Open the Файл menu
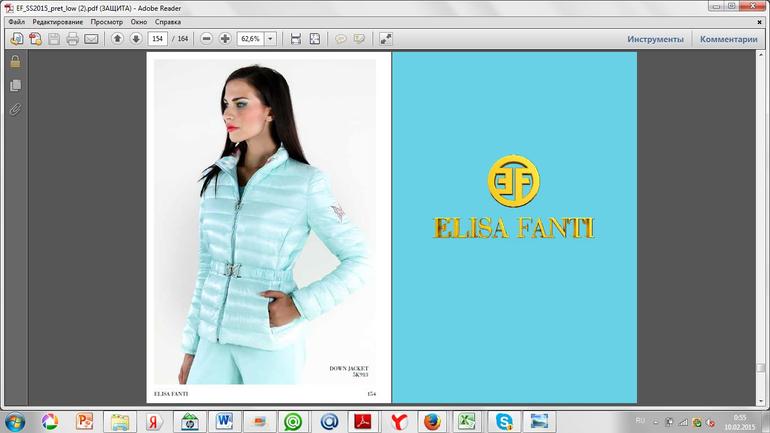The height and width of the screenshot is (433, 770). point(16,22)
